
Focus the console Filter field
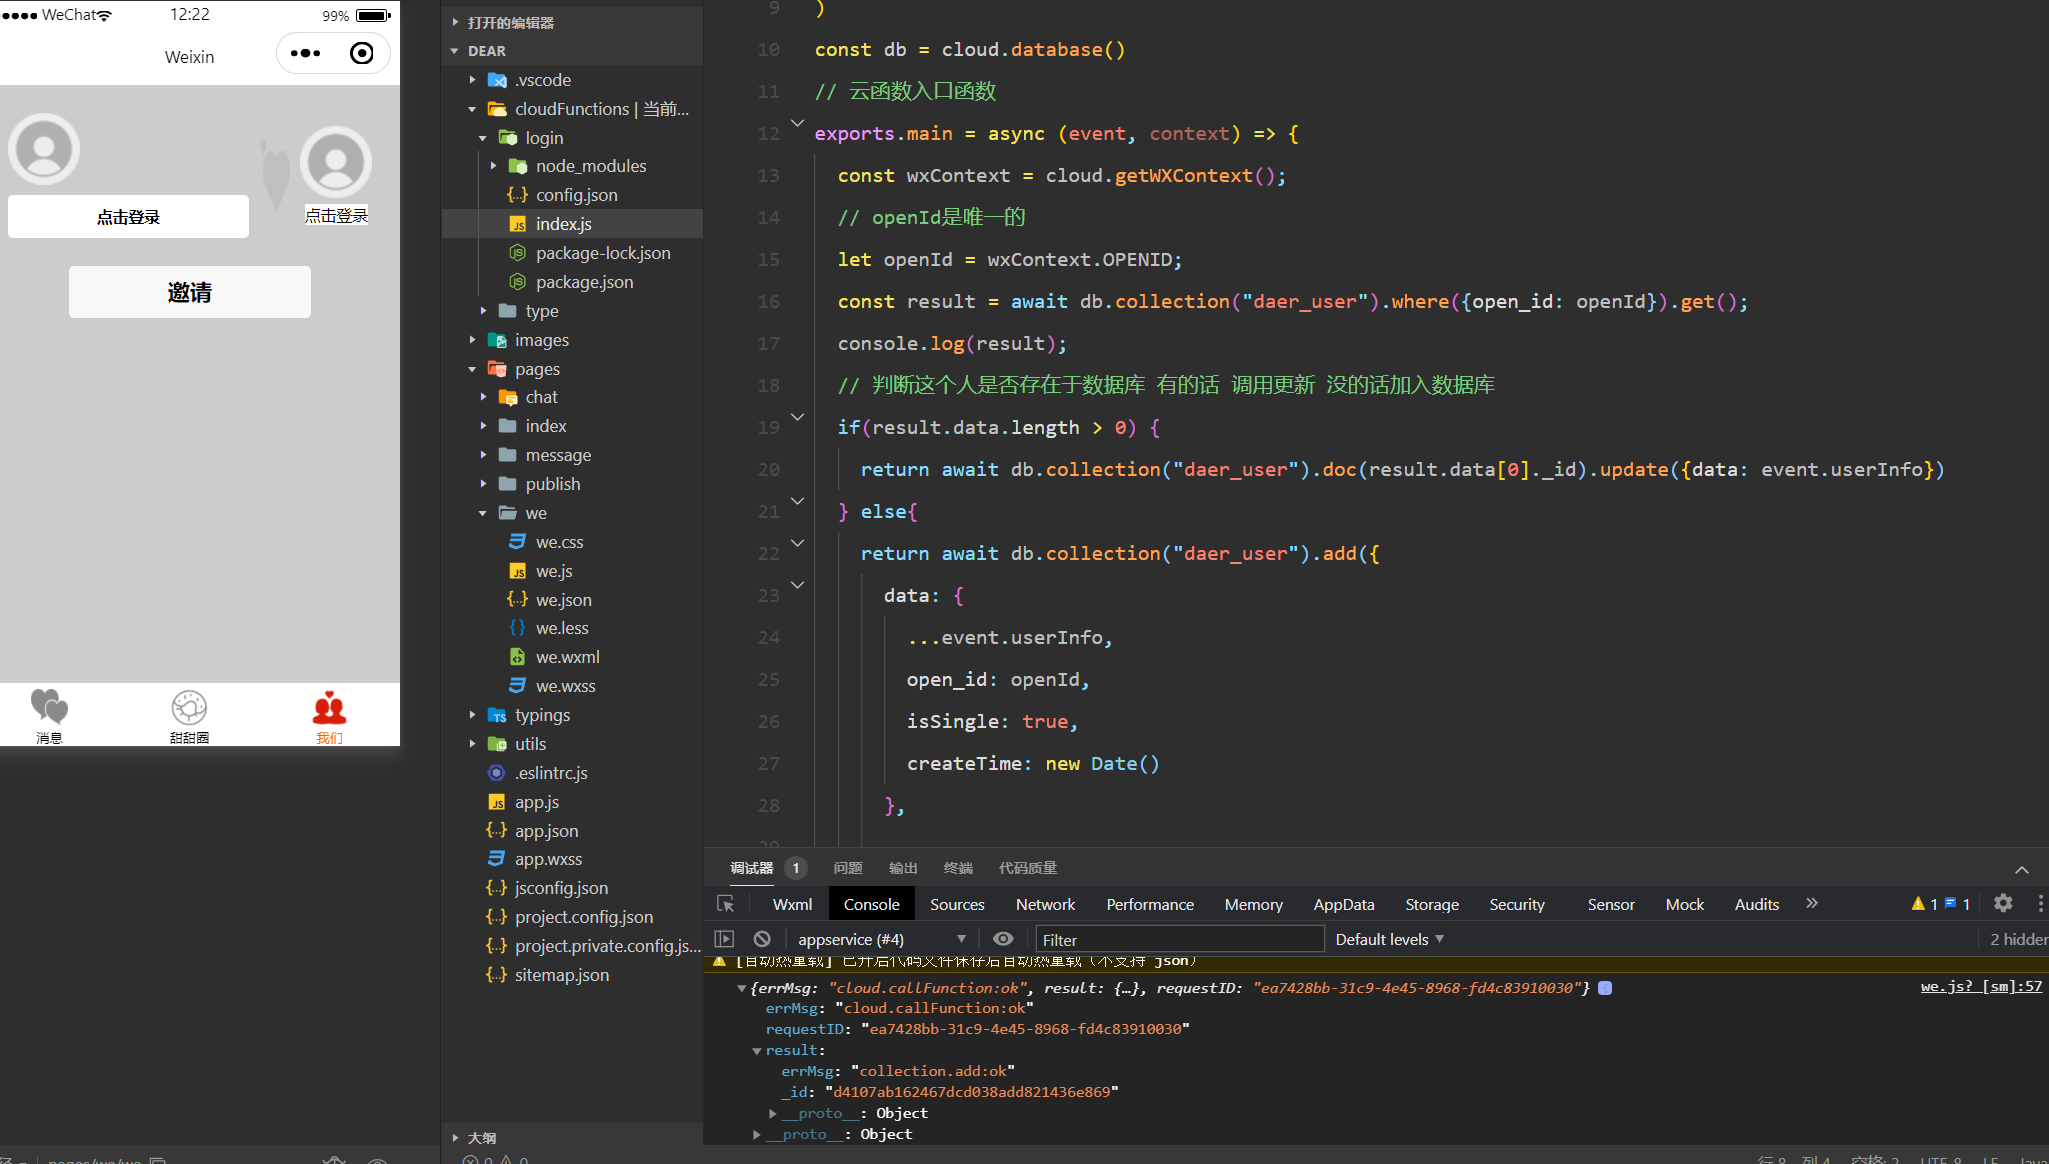[1178, 939]
